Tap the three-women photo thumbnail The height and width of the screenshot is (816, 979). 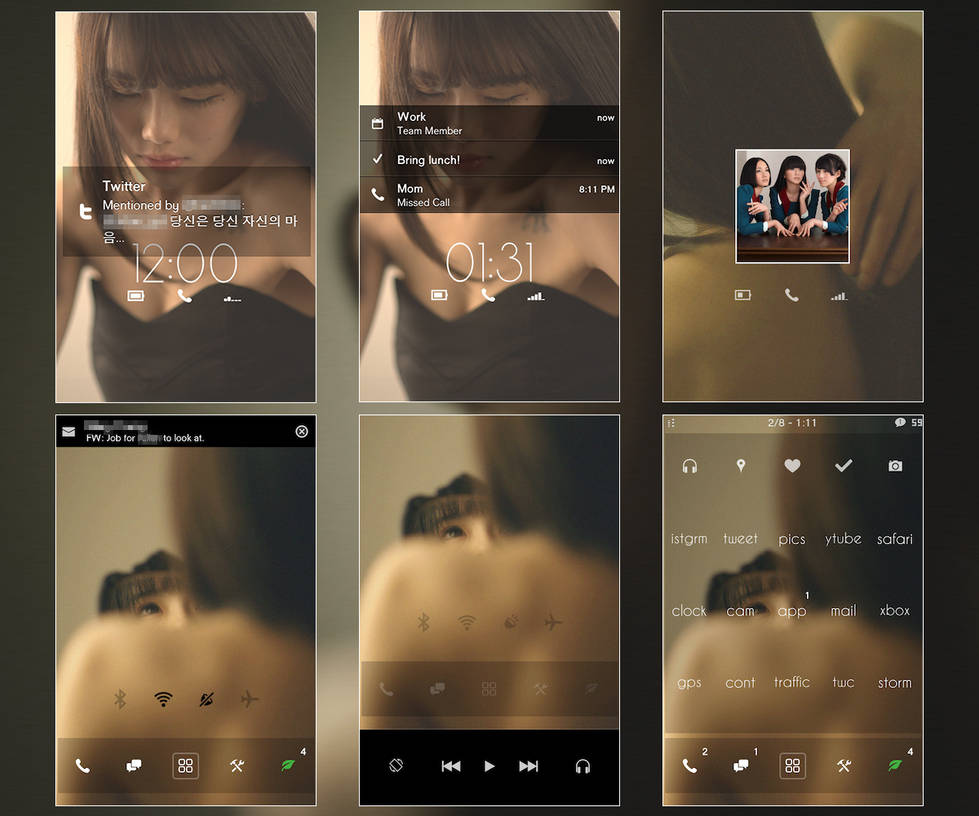tap(792, 207)
